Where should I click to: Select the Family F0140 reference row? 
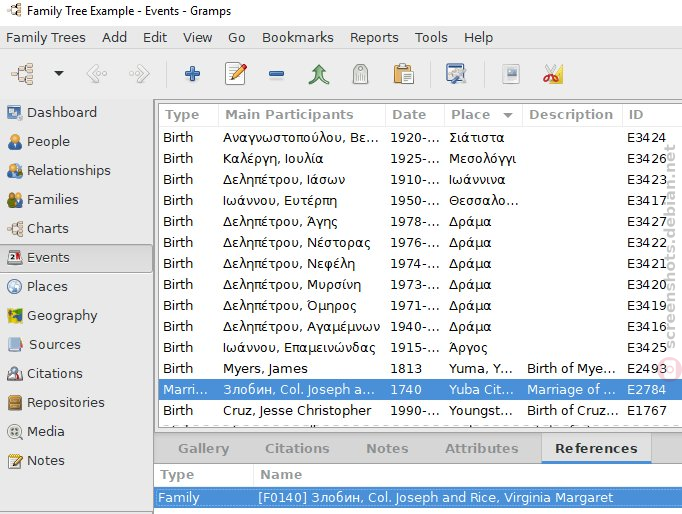tap(418, 497)
